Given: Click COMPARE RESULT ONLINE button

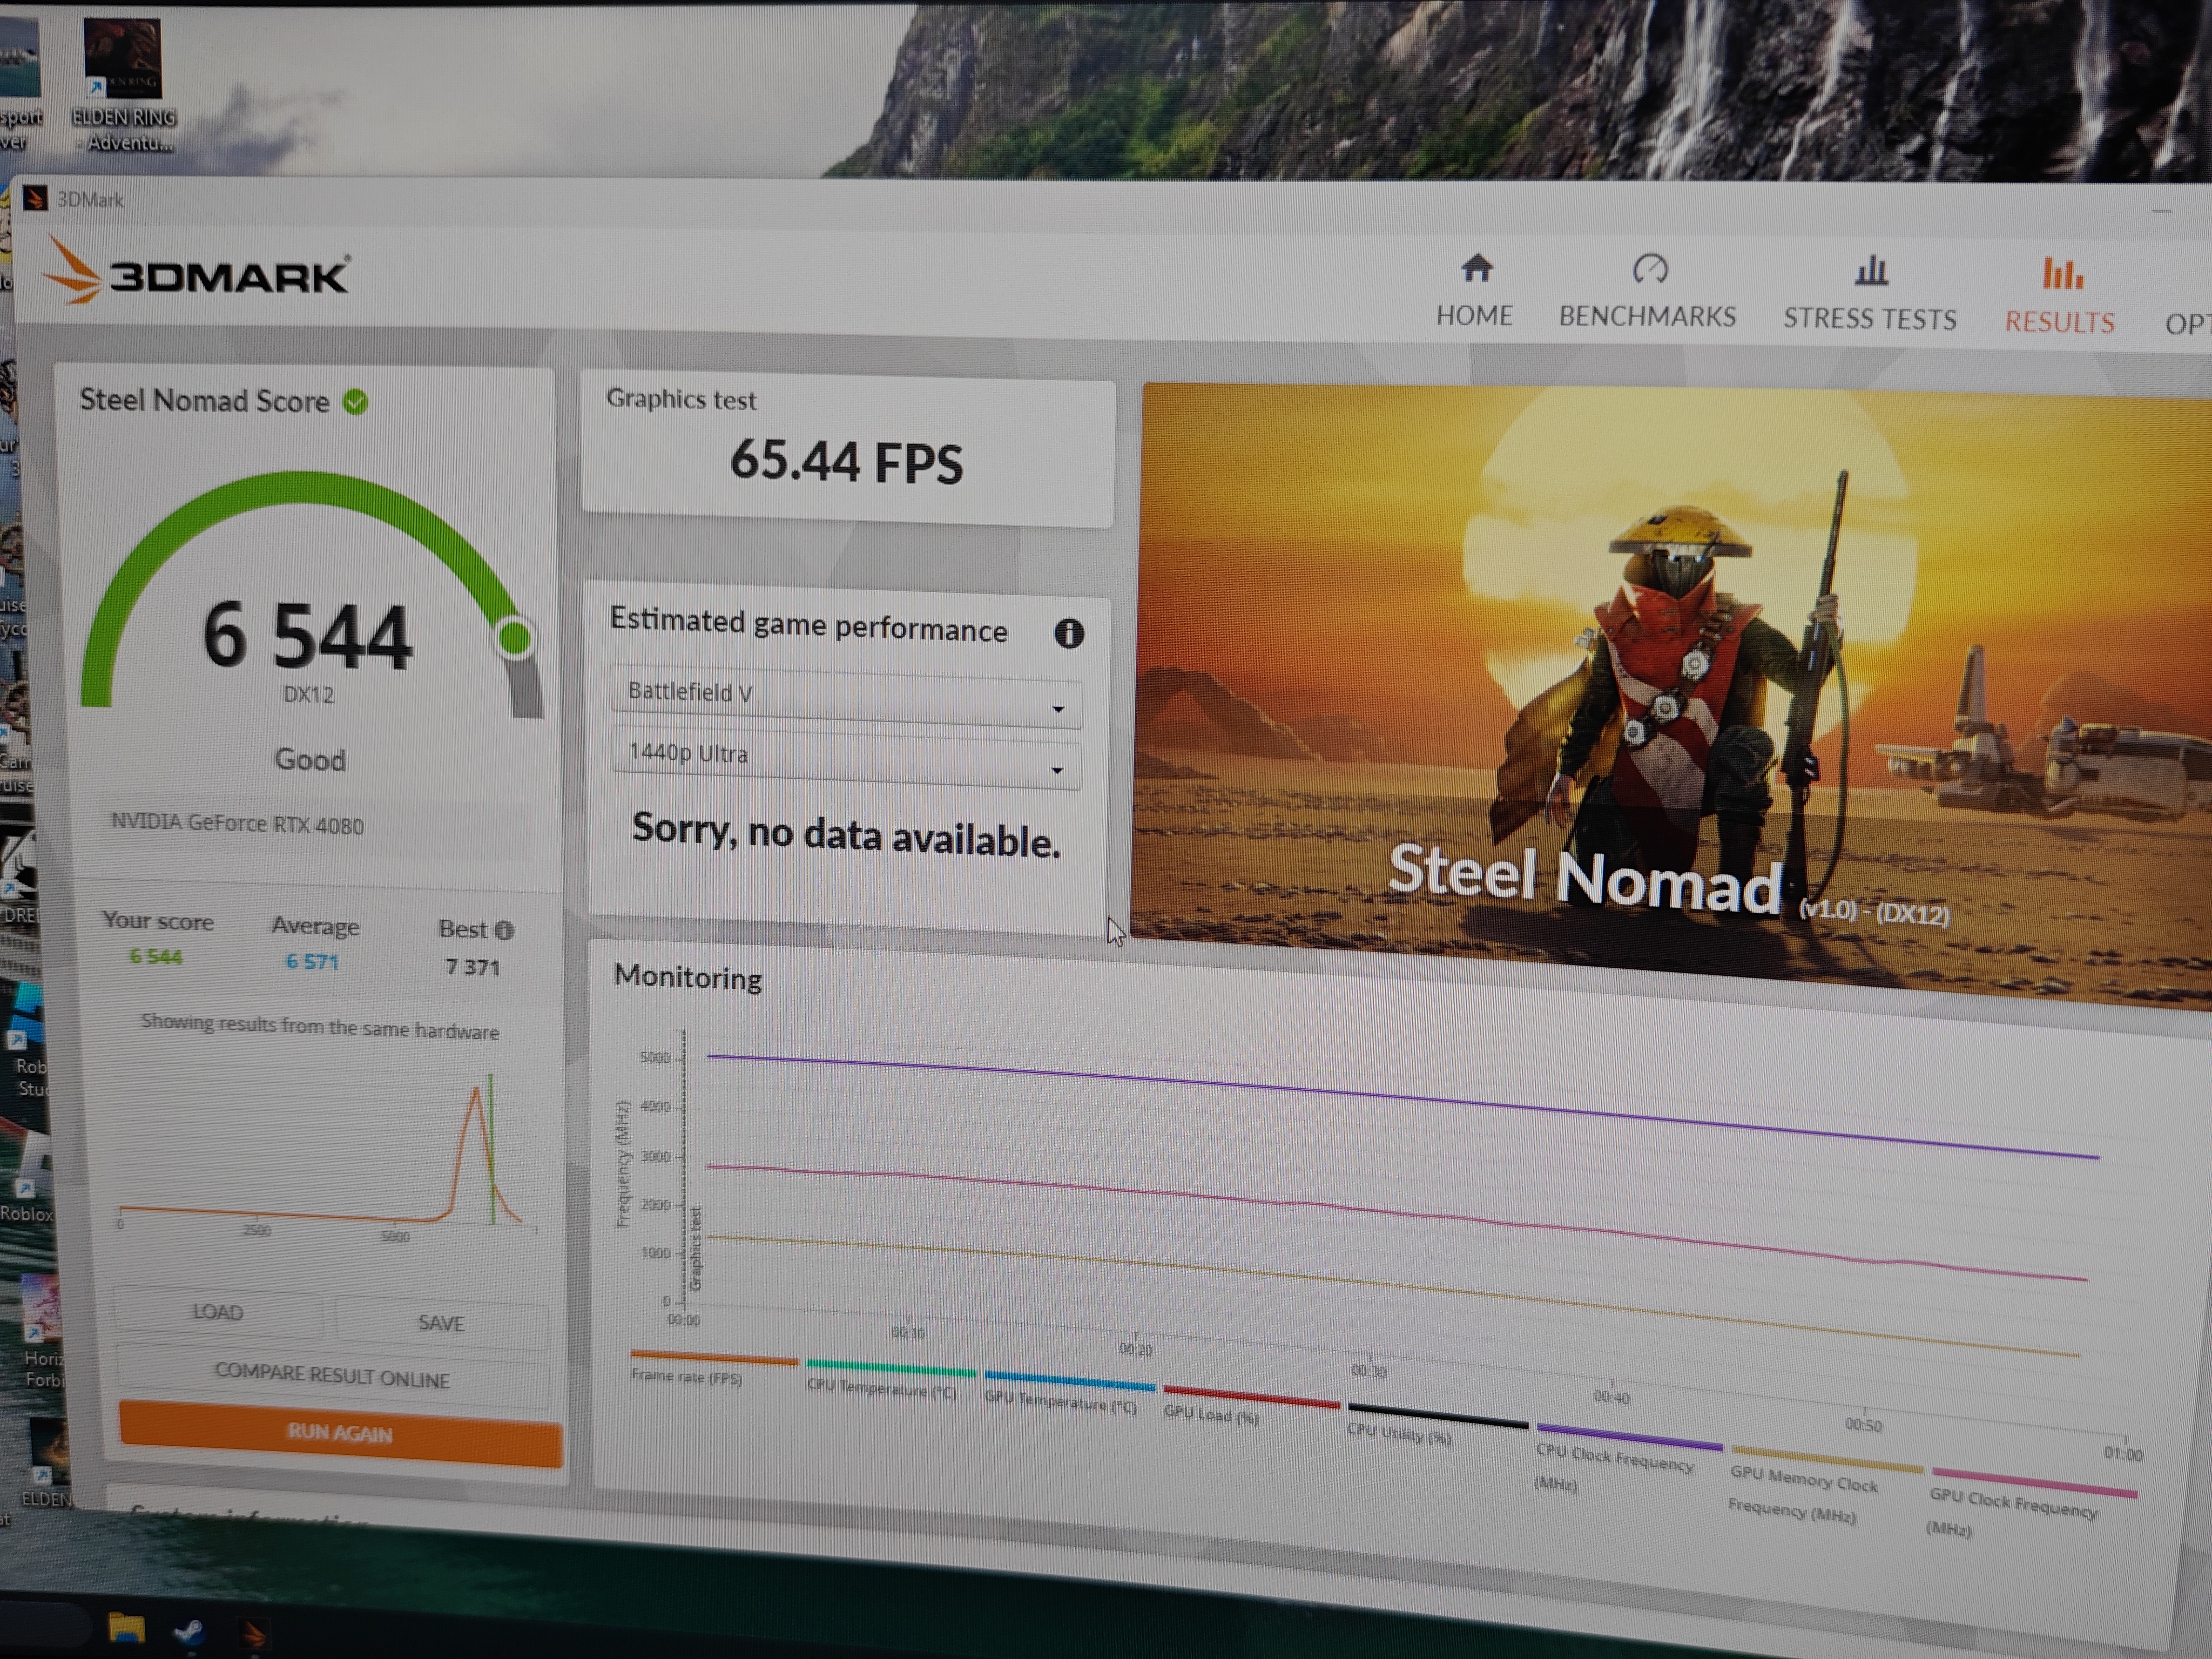Looking at the screenshot, I should (332, 1376).
